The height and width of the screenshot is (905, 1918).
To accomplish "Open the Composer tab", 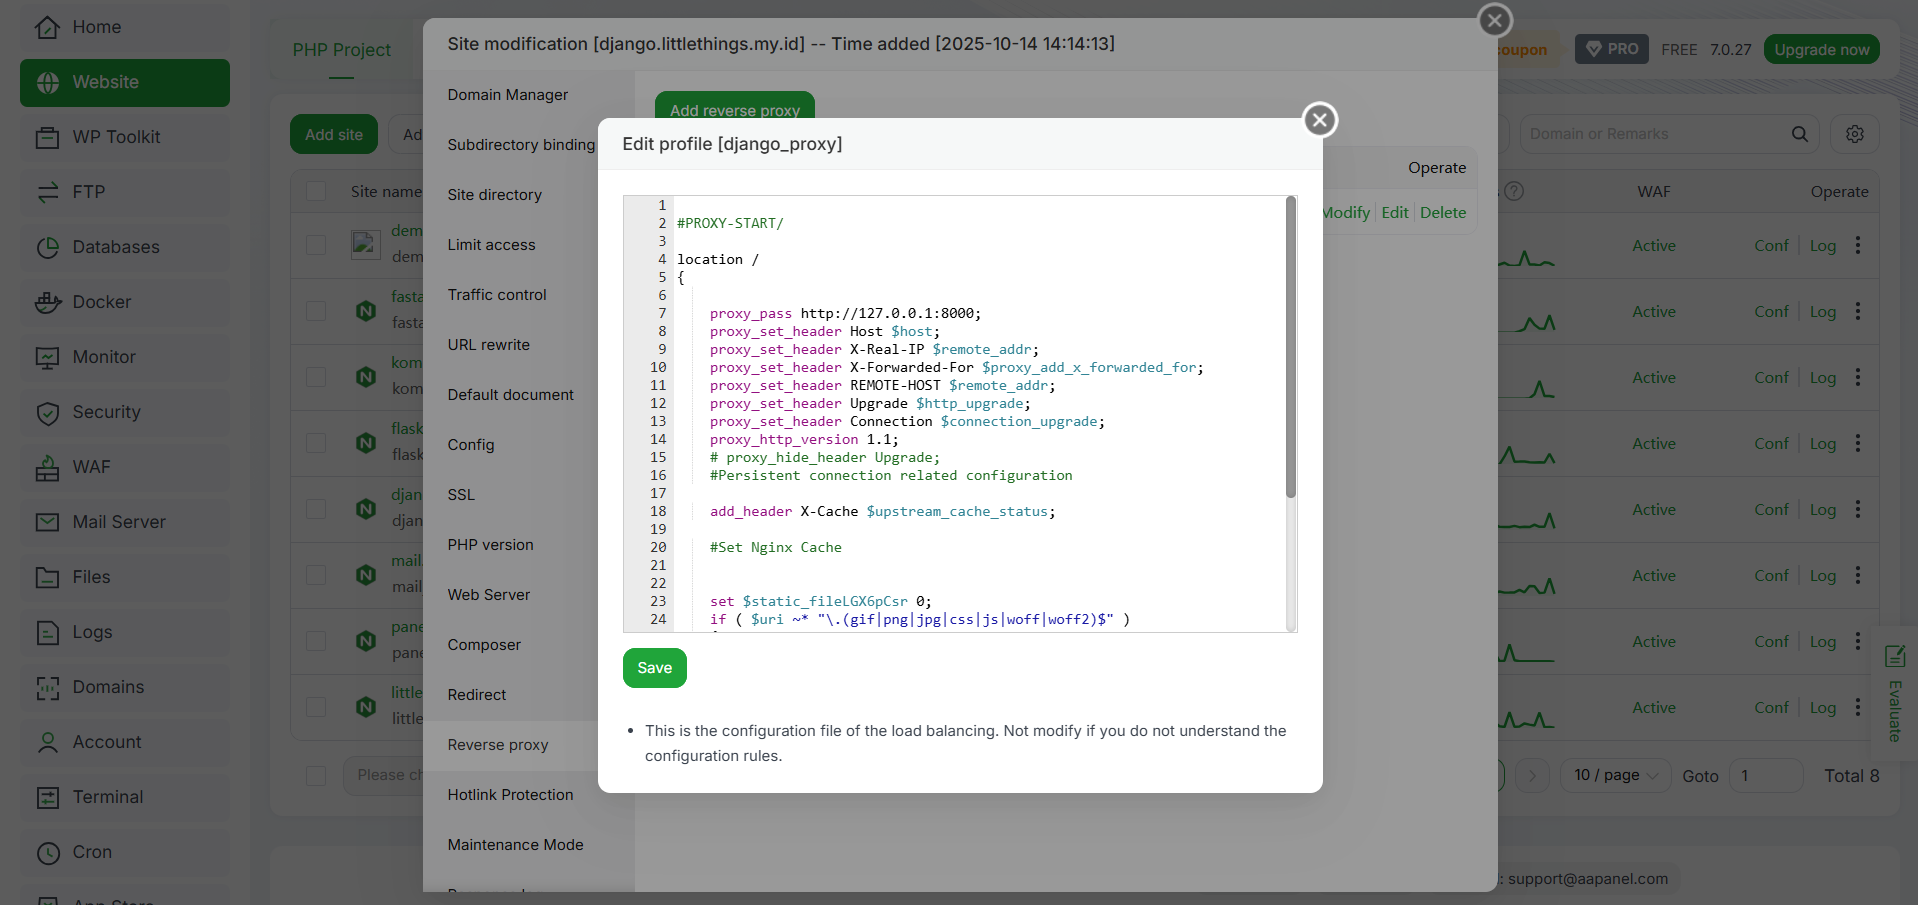I will point(484,645).
